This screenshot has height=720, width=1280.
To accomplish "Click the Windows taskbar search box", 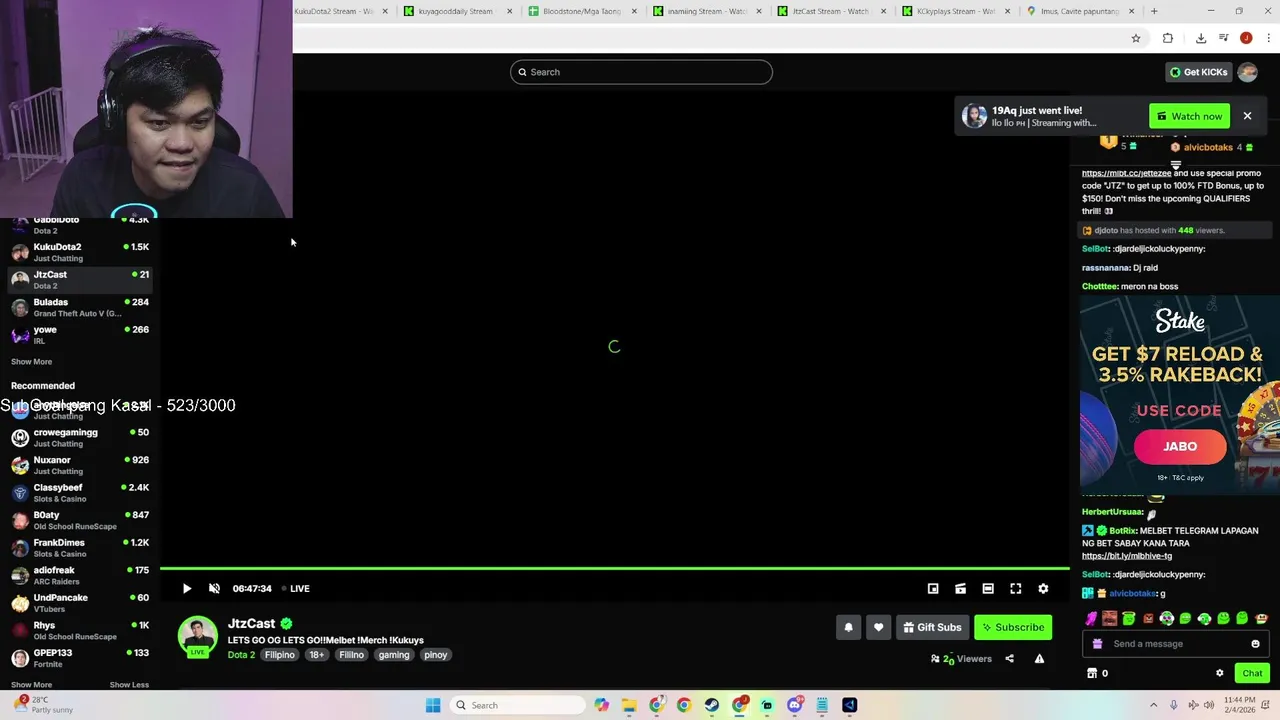I will (x=516, y=705).
